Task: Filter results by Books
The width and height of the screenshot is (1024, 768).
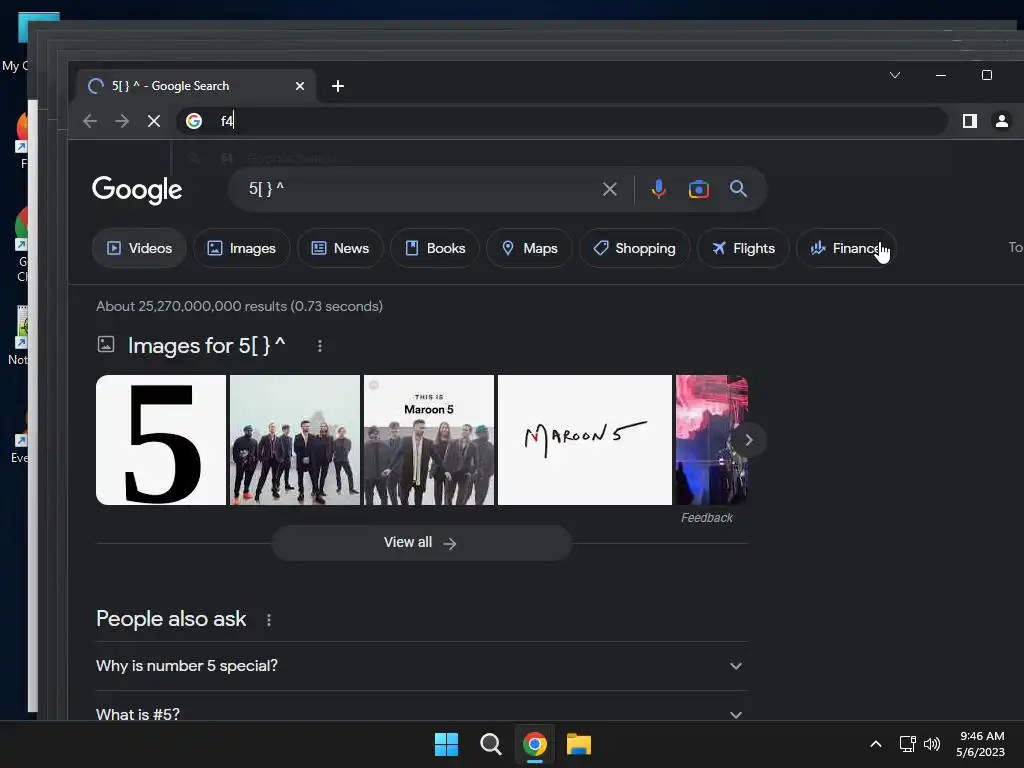Action: (435, 248)
